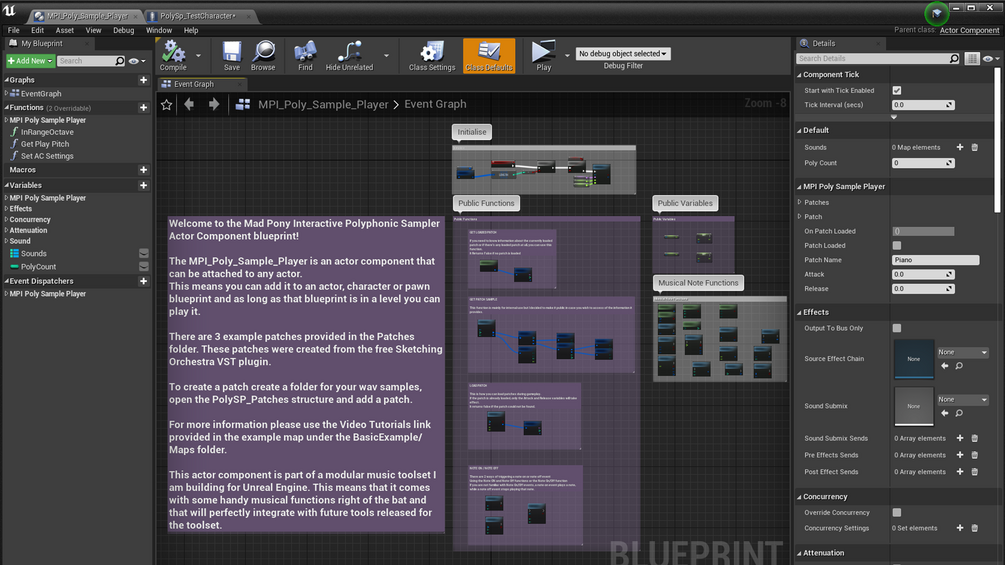This screenshot has height=565, width=1005.
Task: Click Source Effect Chain thumbnail
Action: pyautogui.click(x=914, y=359)
